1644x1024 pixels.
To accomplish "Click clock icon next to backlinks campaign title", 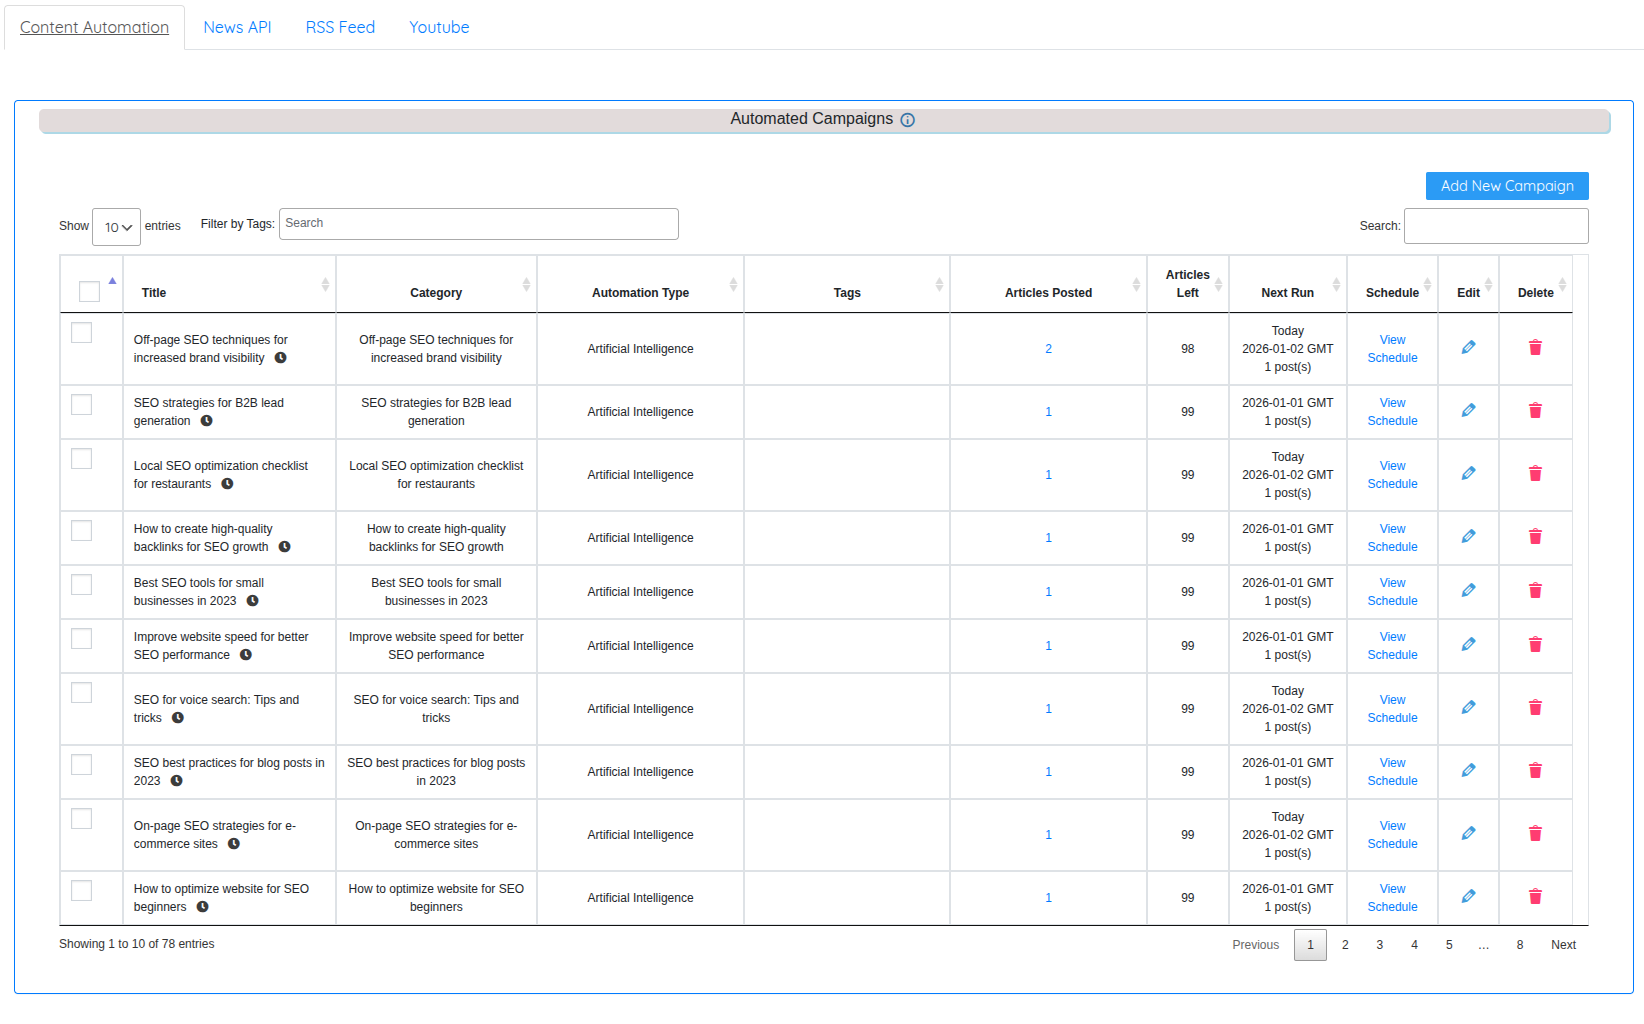I will 285,547.
